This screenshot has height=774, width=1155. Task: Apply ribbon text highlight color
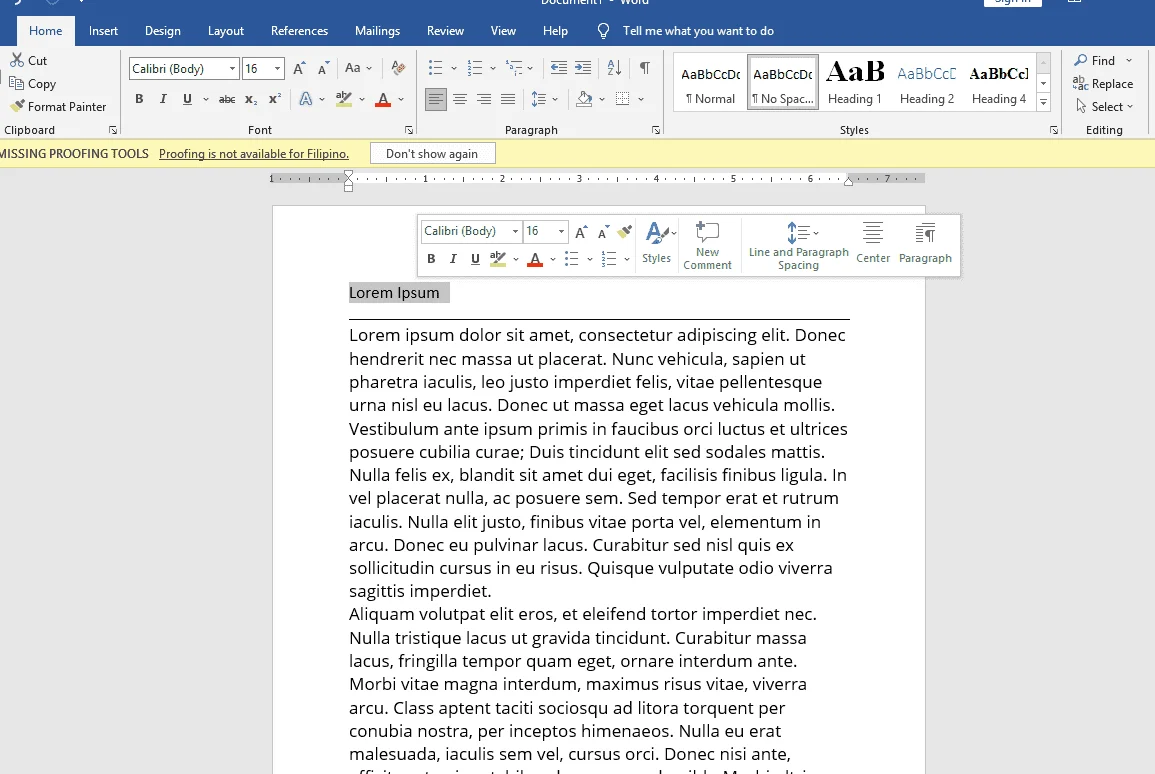click(343, 99)
